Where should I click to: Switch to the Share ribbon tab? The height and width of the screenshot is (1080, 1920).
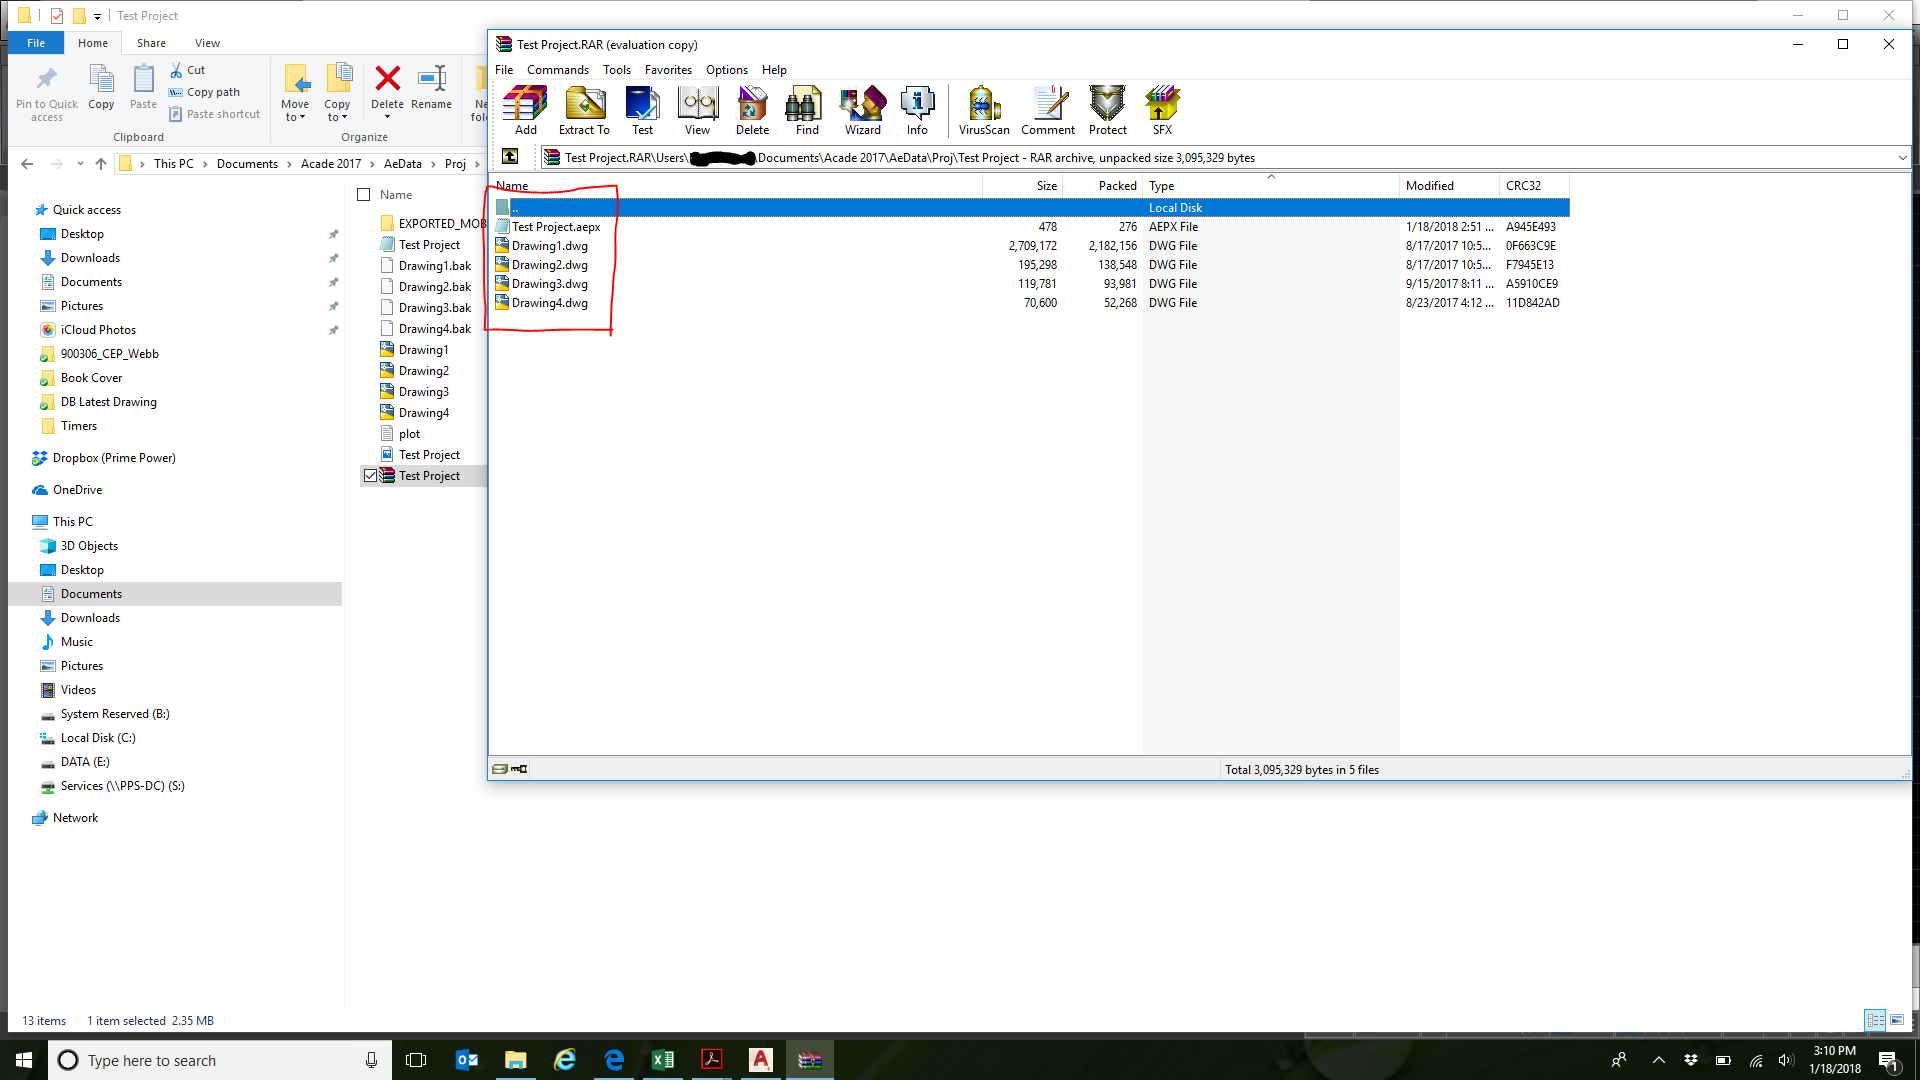coord(151,43)
